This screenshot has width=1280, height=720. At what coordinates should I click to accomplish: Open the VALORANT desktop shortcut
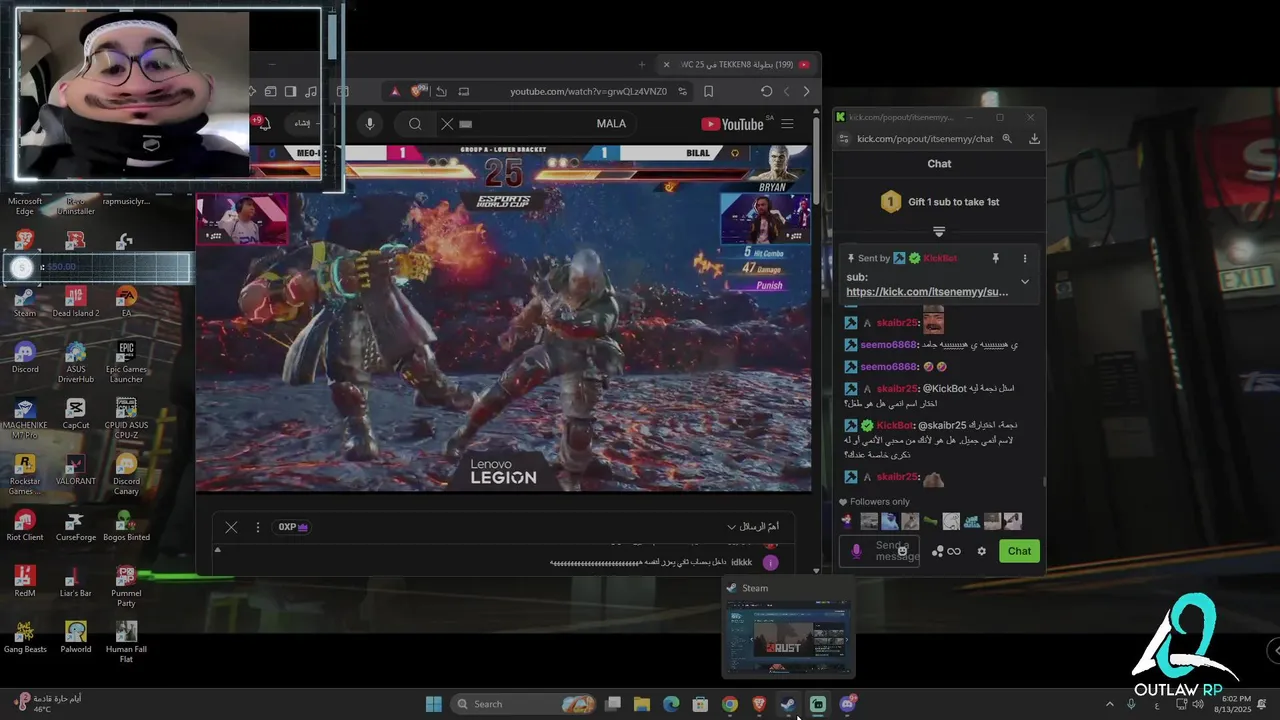[76, 468]
